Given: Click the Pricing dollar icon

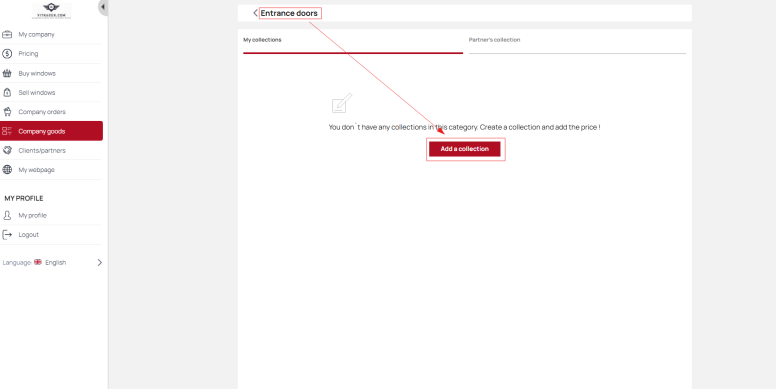Looking at the screenshot, I should click(7, 54).
